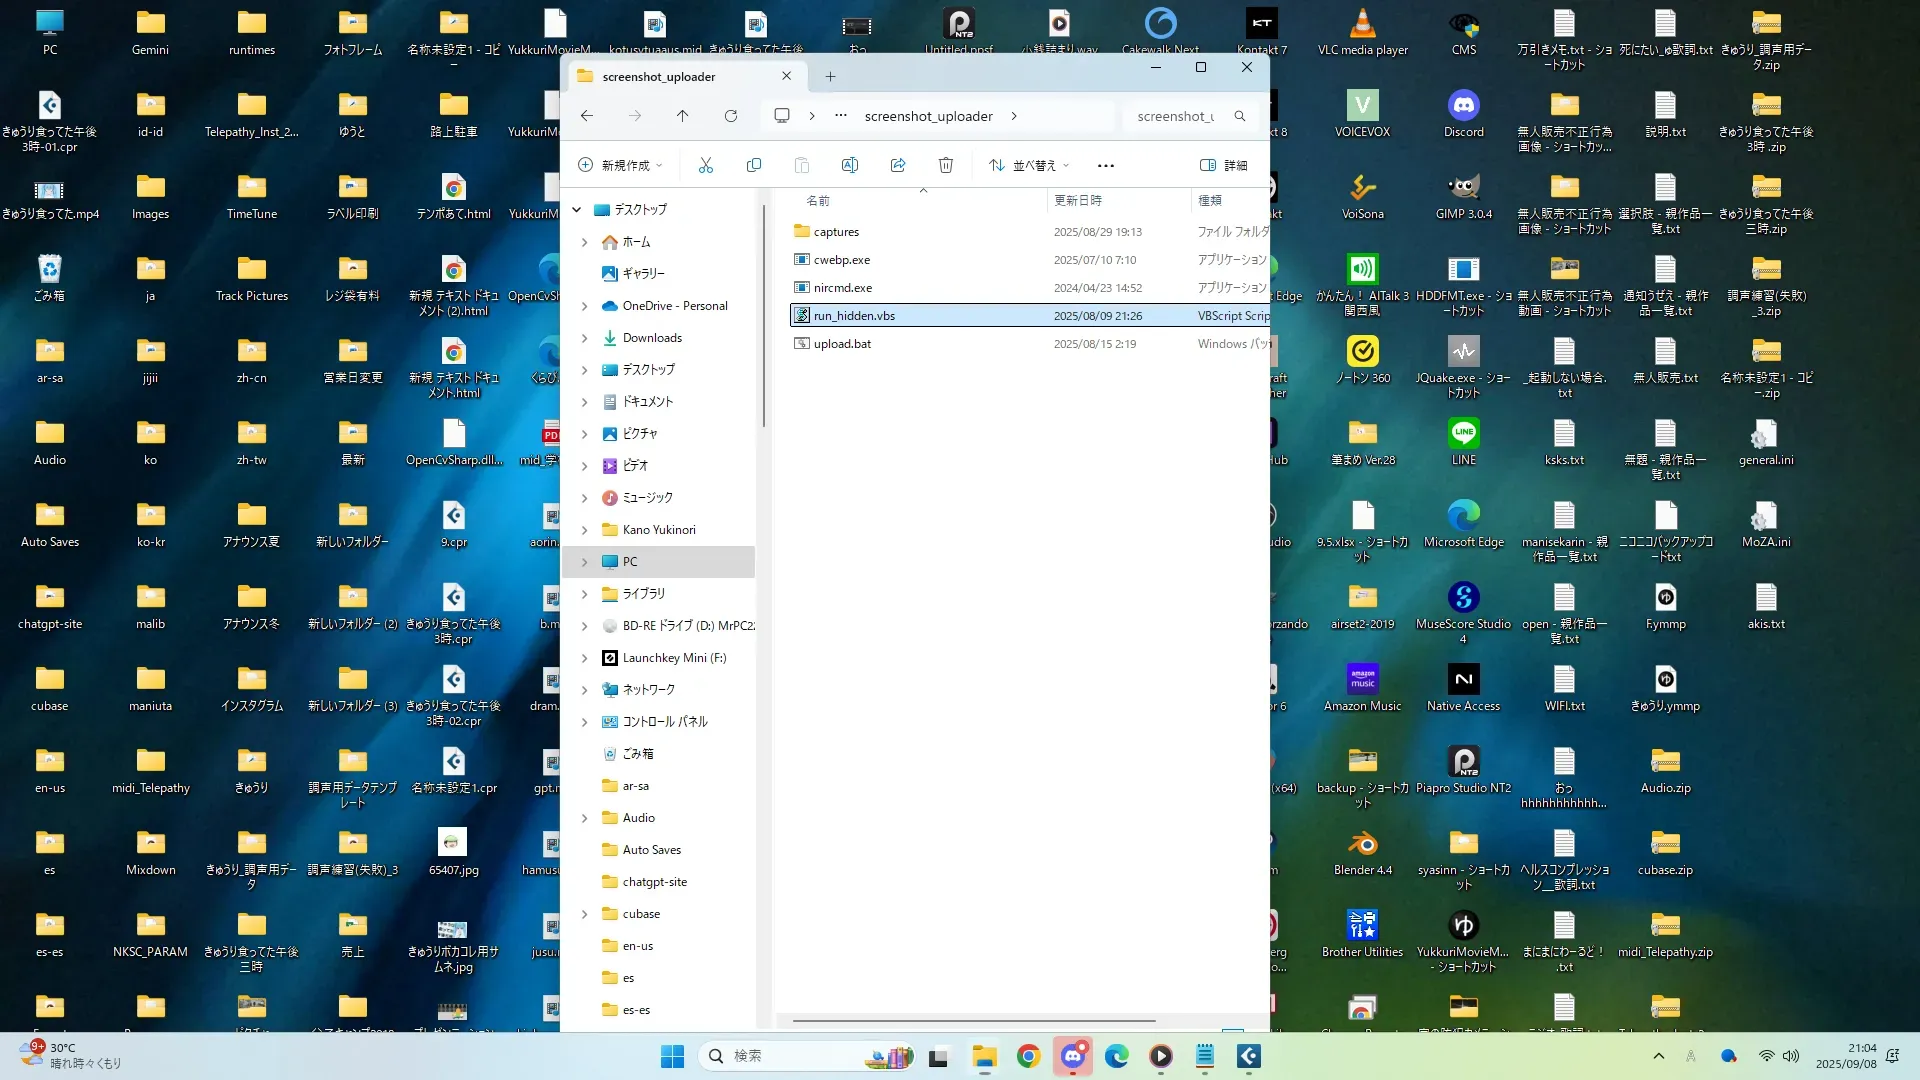Expand the OneDrive - Personal node
The height and width of the screenshot is (1080, 1920).
tap(585, 306)
